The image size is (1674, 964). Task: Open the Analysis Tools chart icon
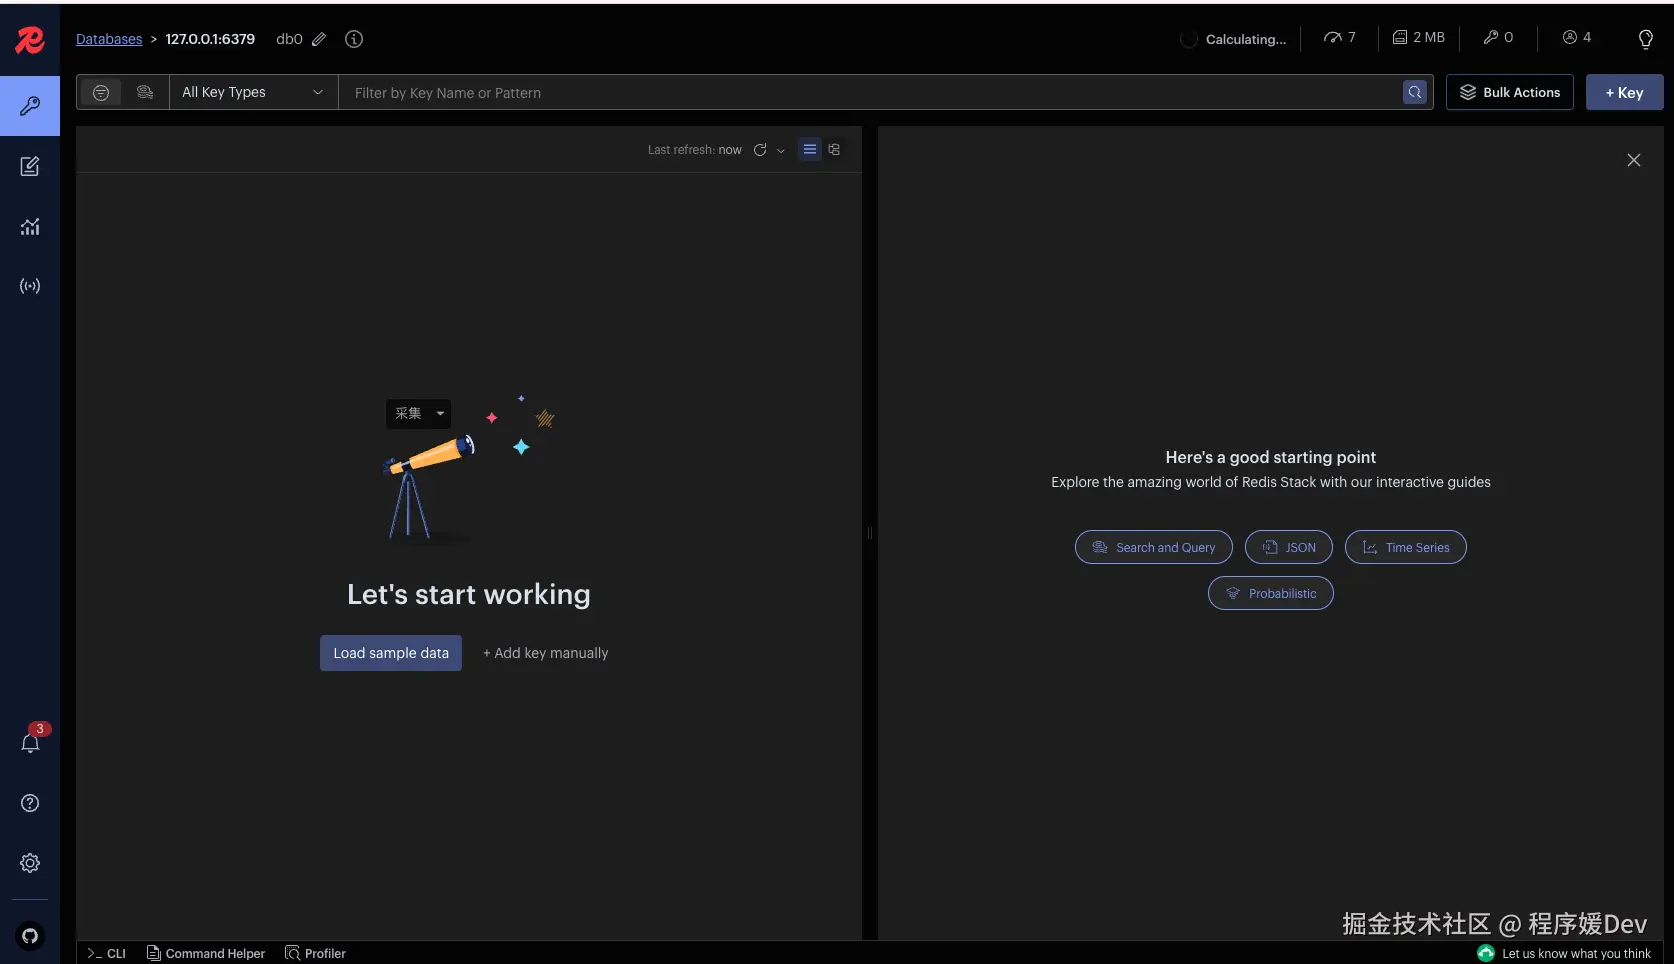[x=30, y=226]
